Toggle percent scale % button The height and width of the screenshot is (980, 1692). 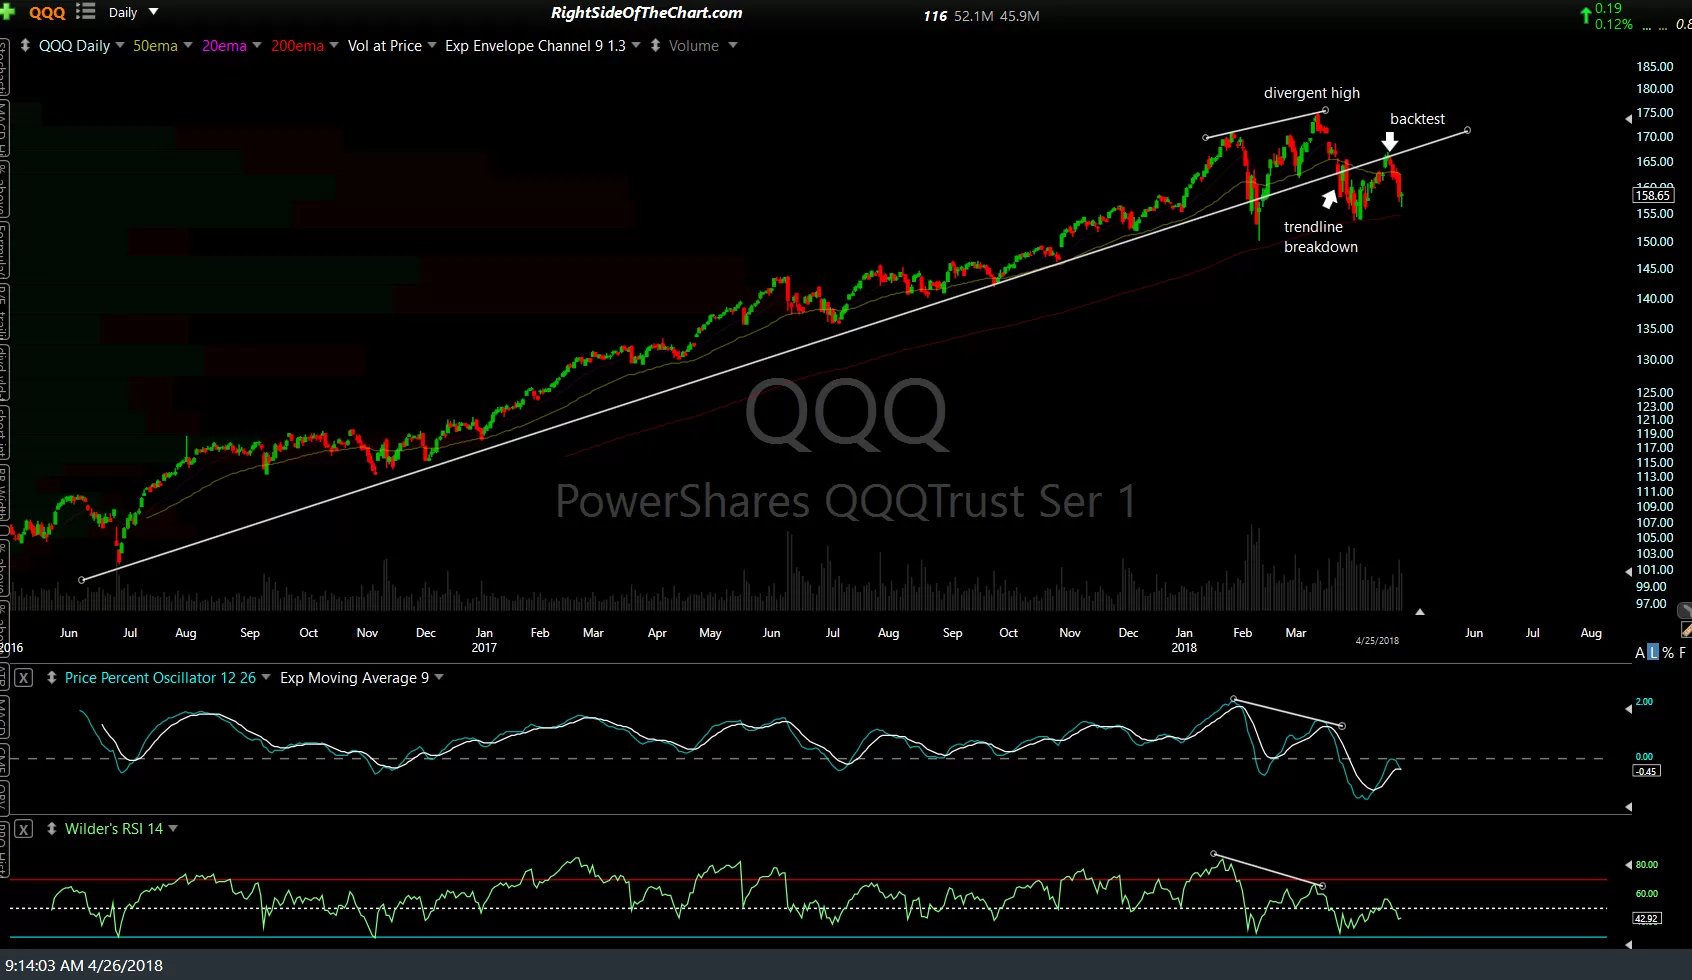point(1668,652)
